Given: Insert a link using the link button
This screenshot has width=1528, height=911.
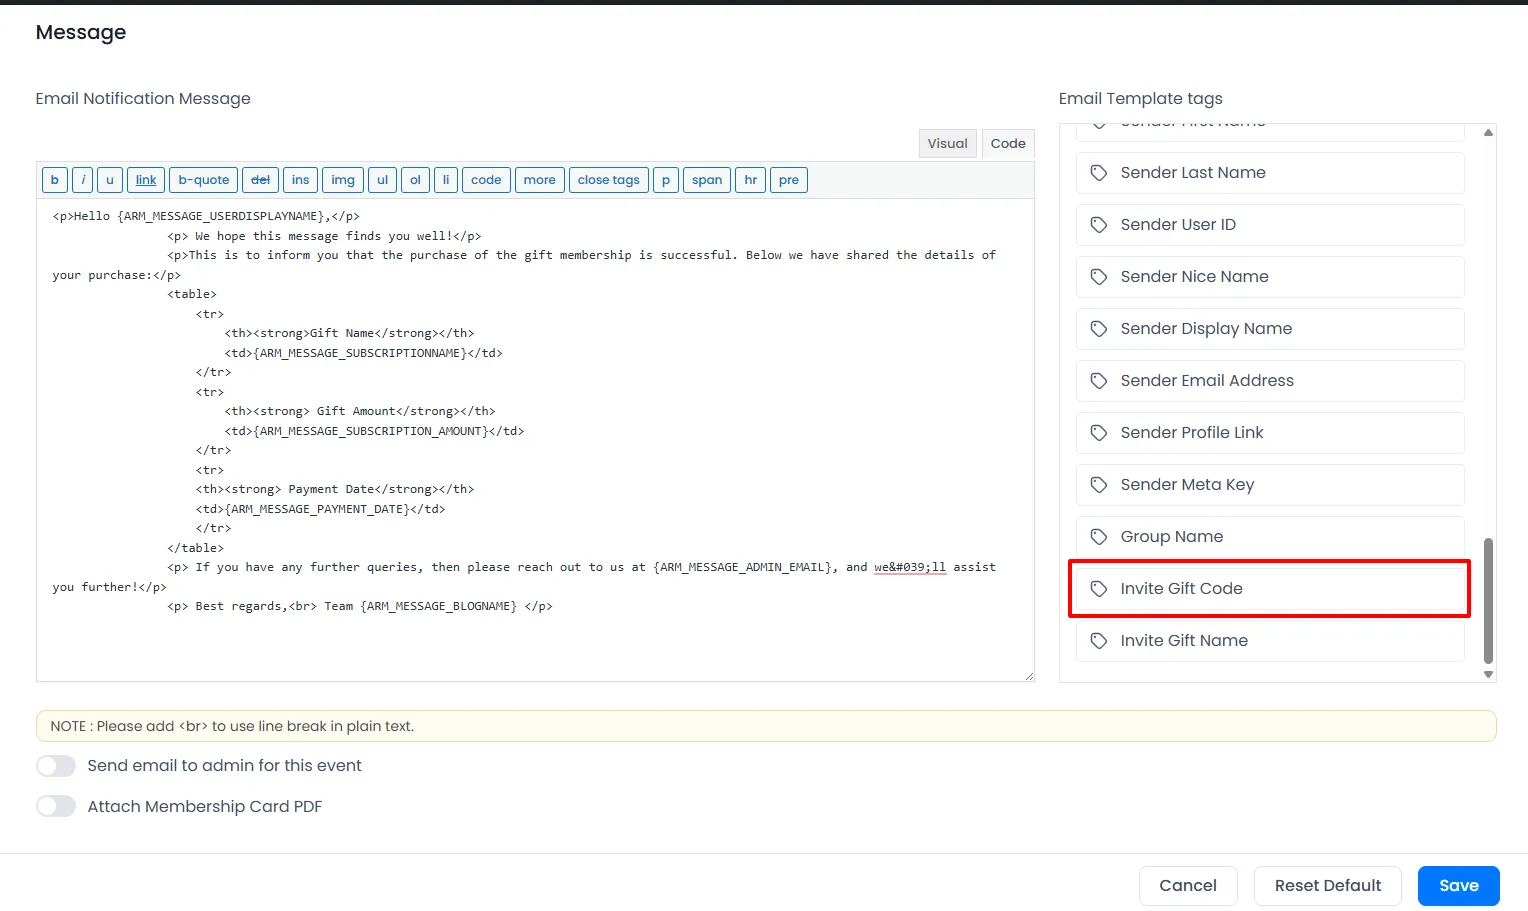Looking at the screenshot, I should (x=146, y=180).
